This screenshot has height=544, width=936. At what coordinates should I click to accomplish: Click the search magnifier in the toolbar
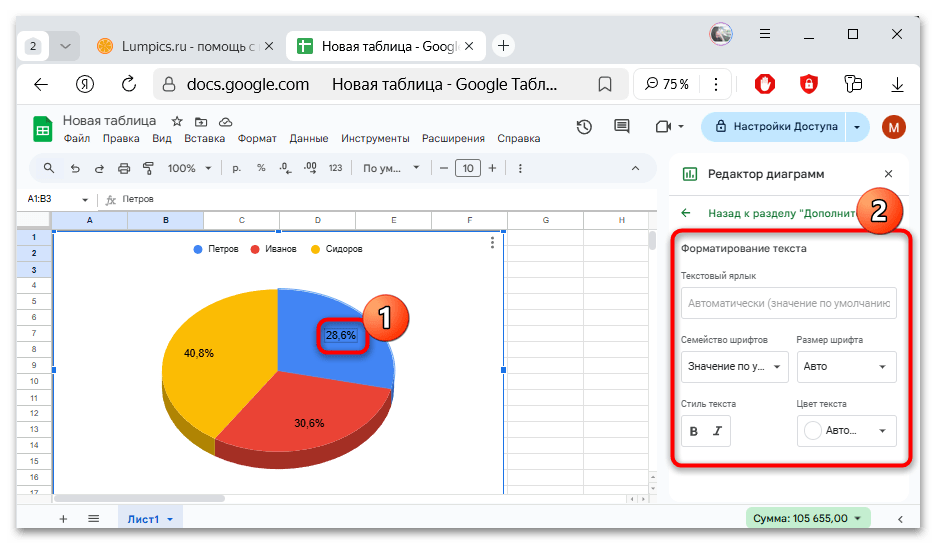click(49, 168)
